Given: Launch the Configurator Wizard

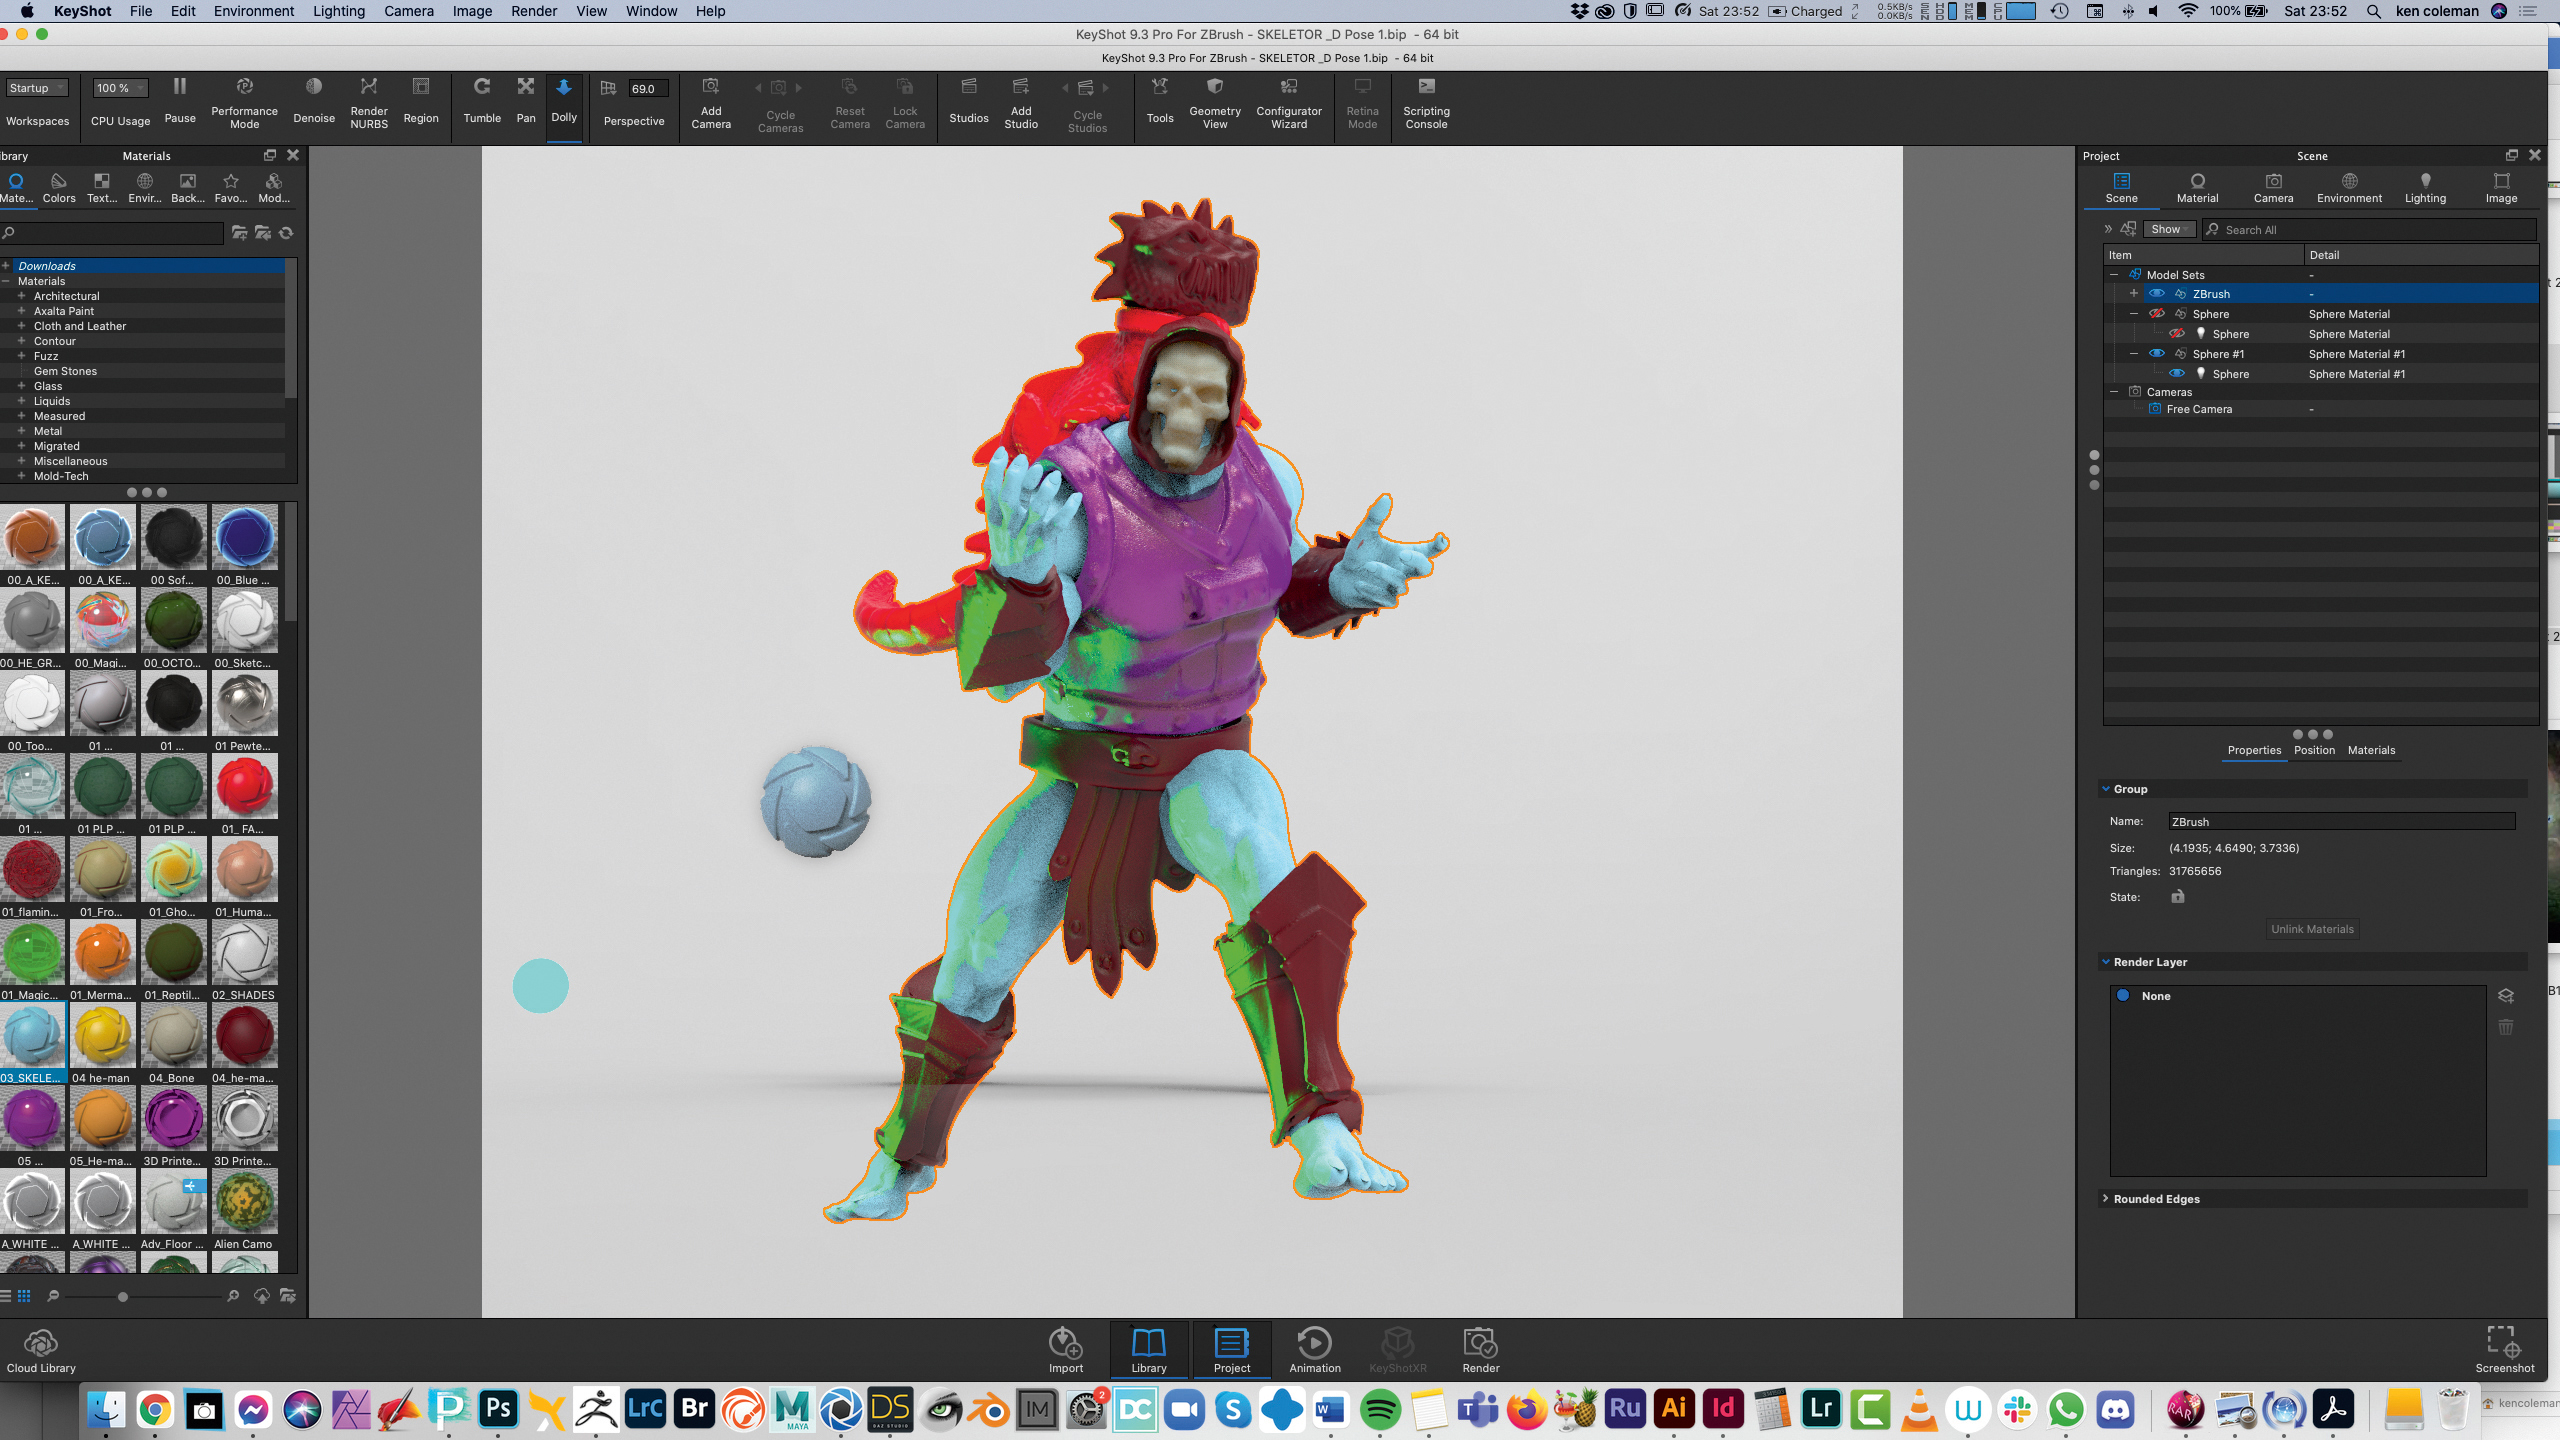Looking at the screenshot, I should click(1289, 103).
